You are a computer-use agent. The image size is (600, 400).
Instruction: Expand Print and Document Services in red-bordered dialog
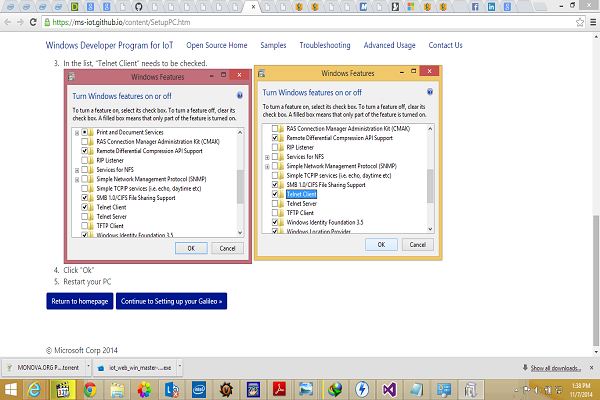click(77, 132)
